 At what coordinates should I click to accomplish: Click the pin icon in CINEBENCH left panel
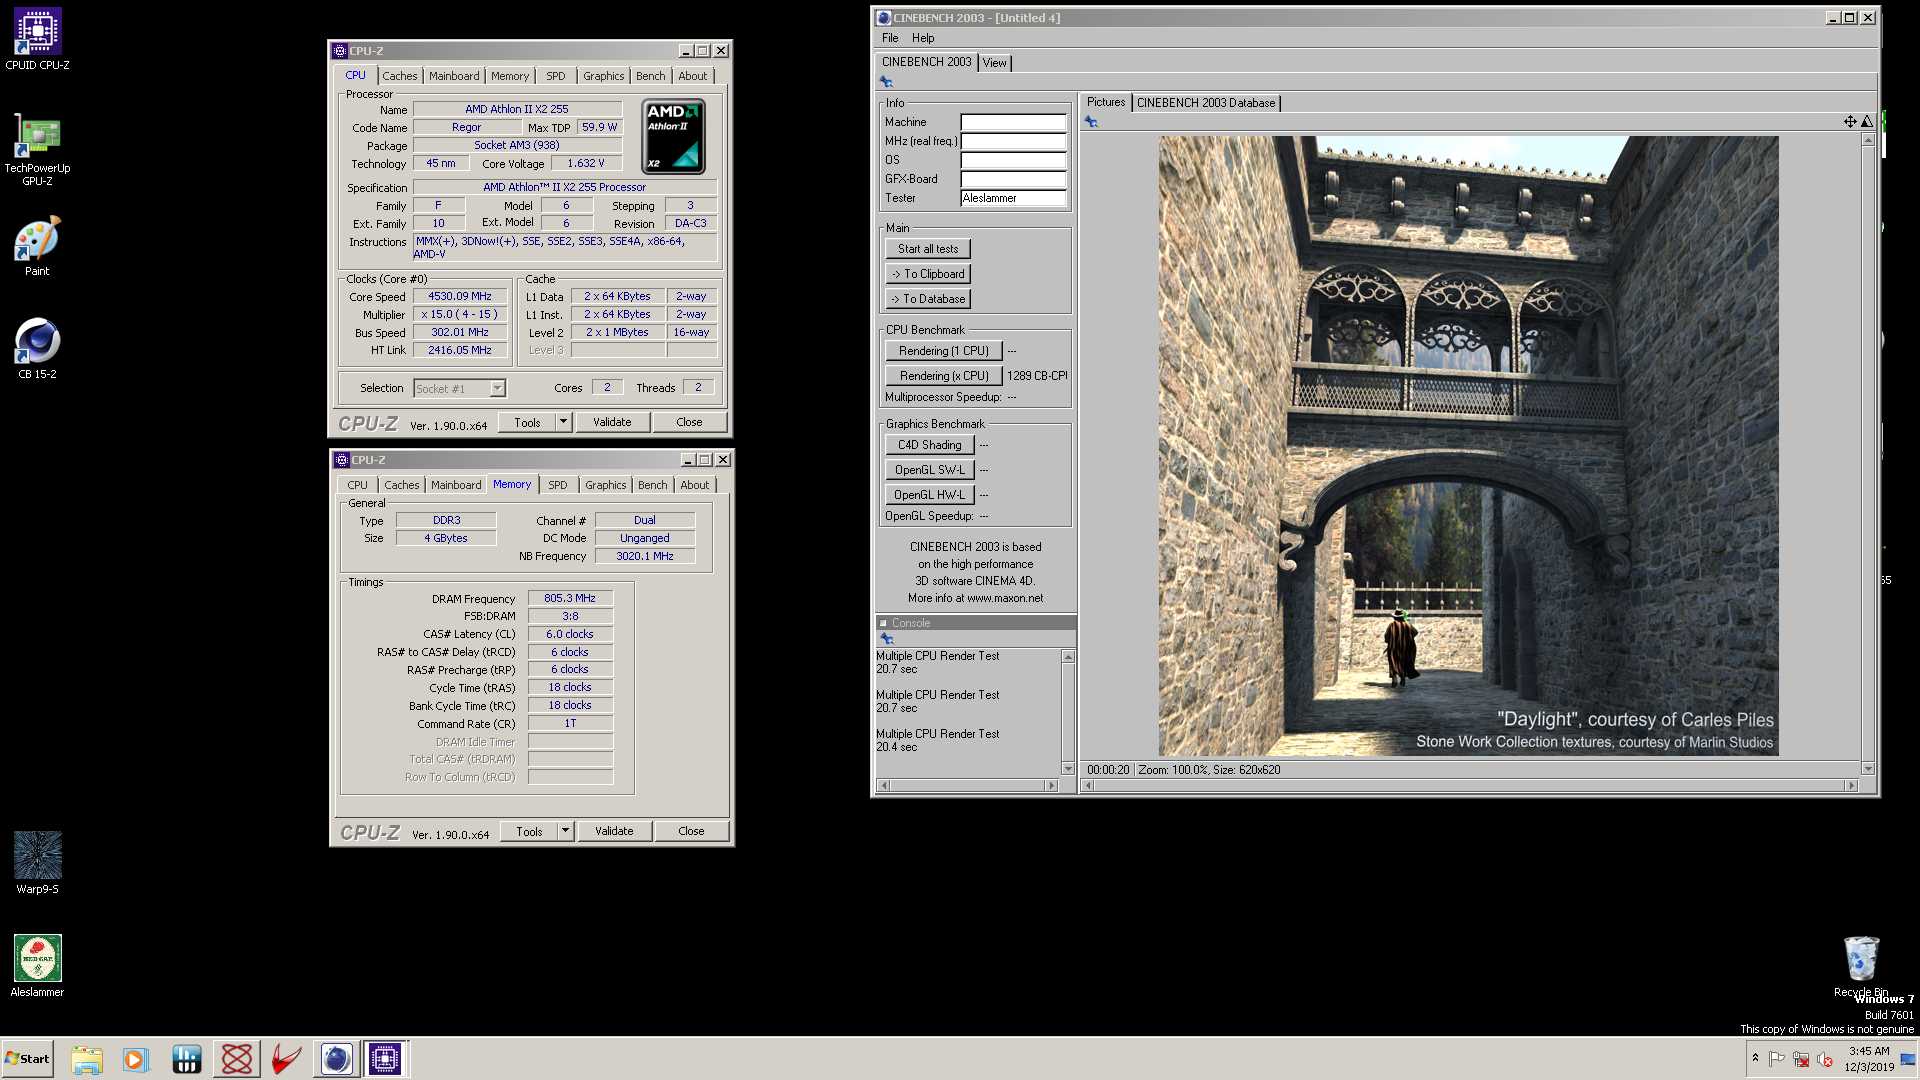point(886,82)
